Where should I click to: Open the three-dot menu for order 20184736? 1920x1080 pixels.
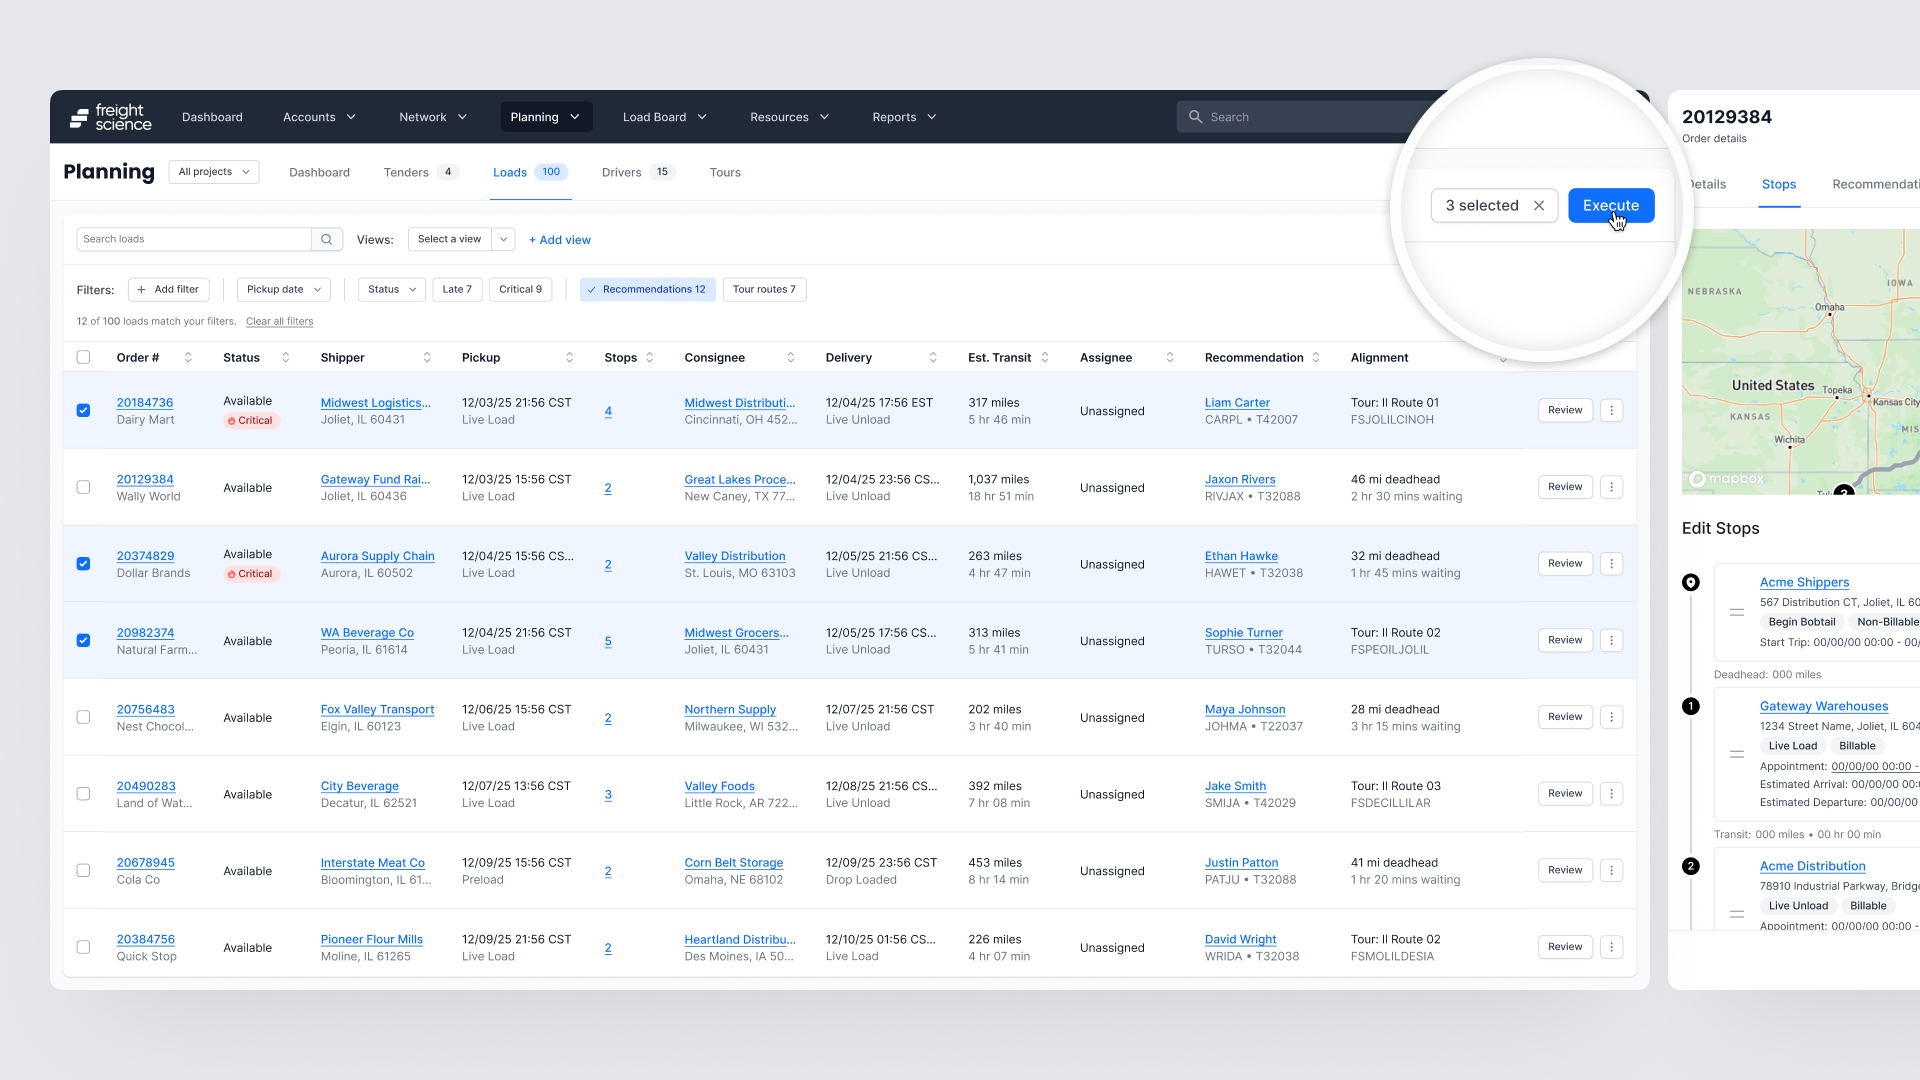[x=1611, y=411]
